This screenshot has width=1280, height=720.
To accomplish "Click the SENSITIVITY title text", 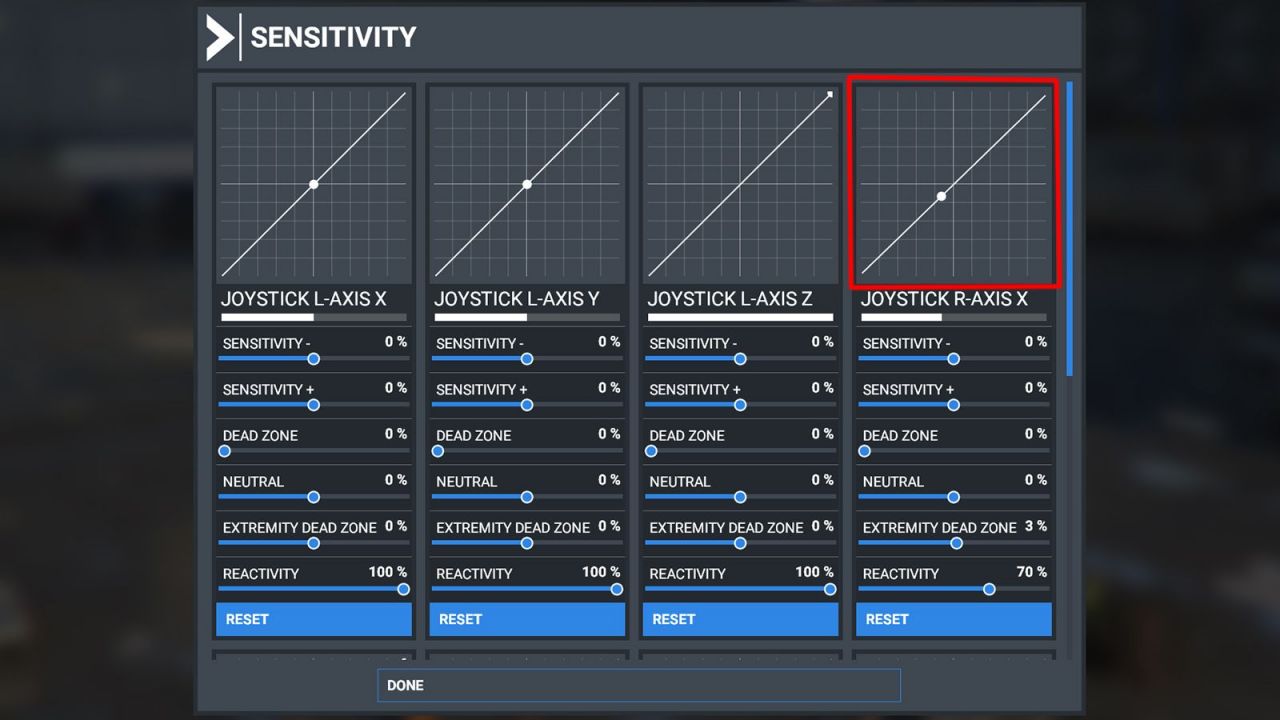I will click(x=333, y=37).
